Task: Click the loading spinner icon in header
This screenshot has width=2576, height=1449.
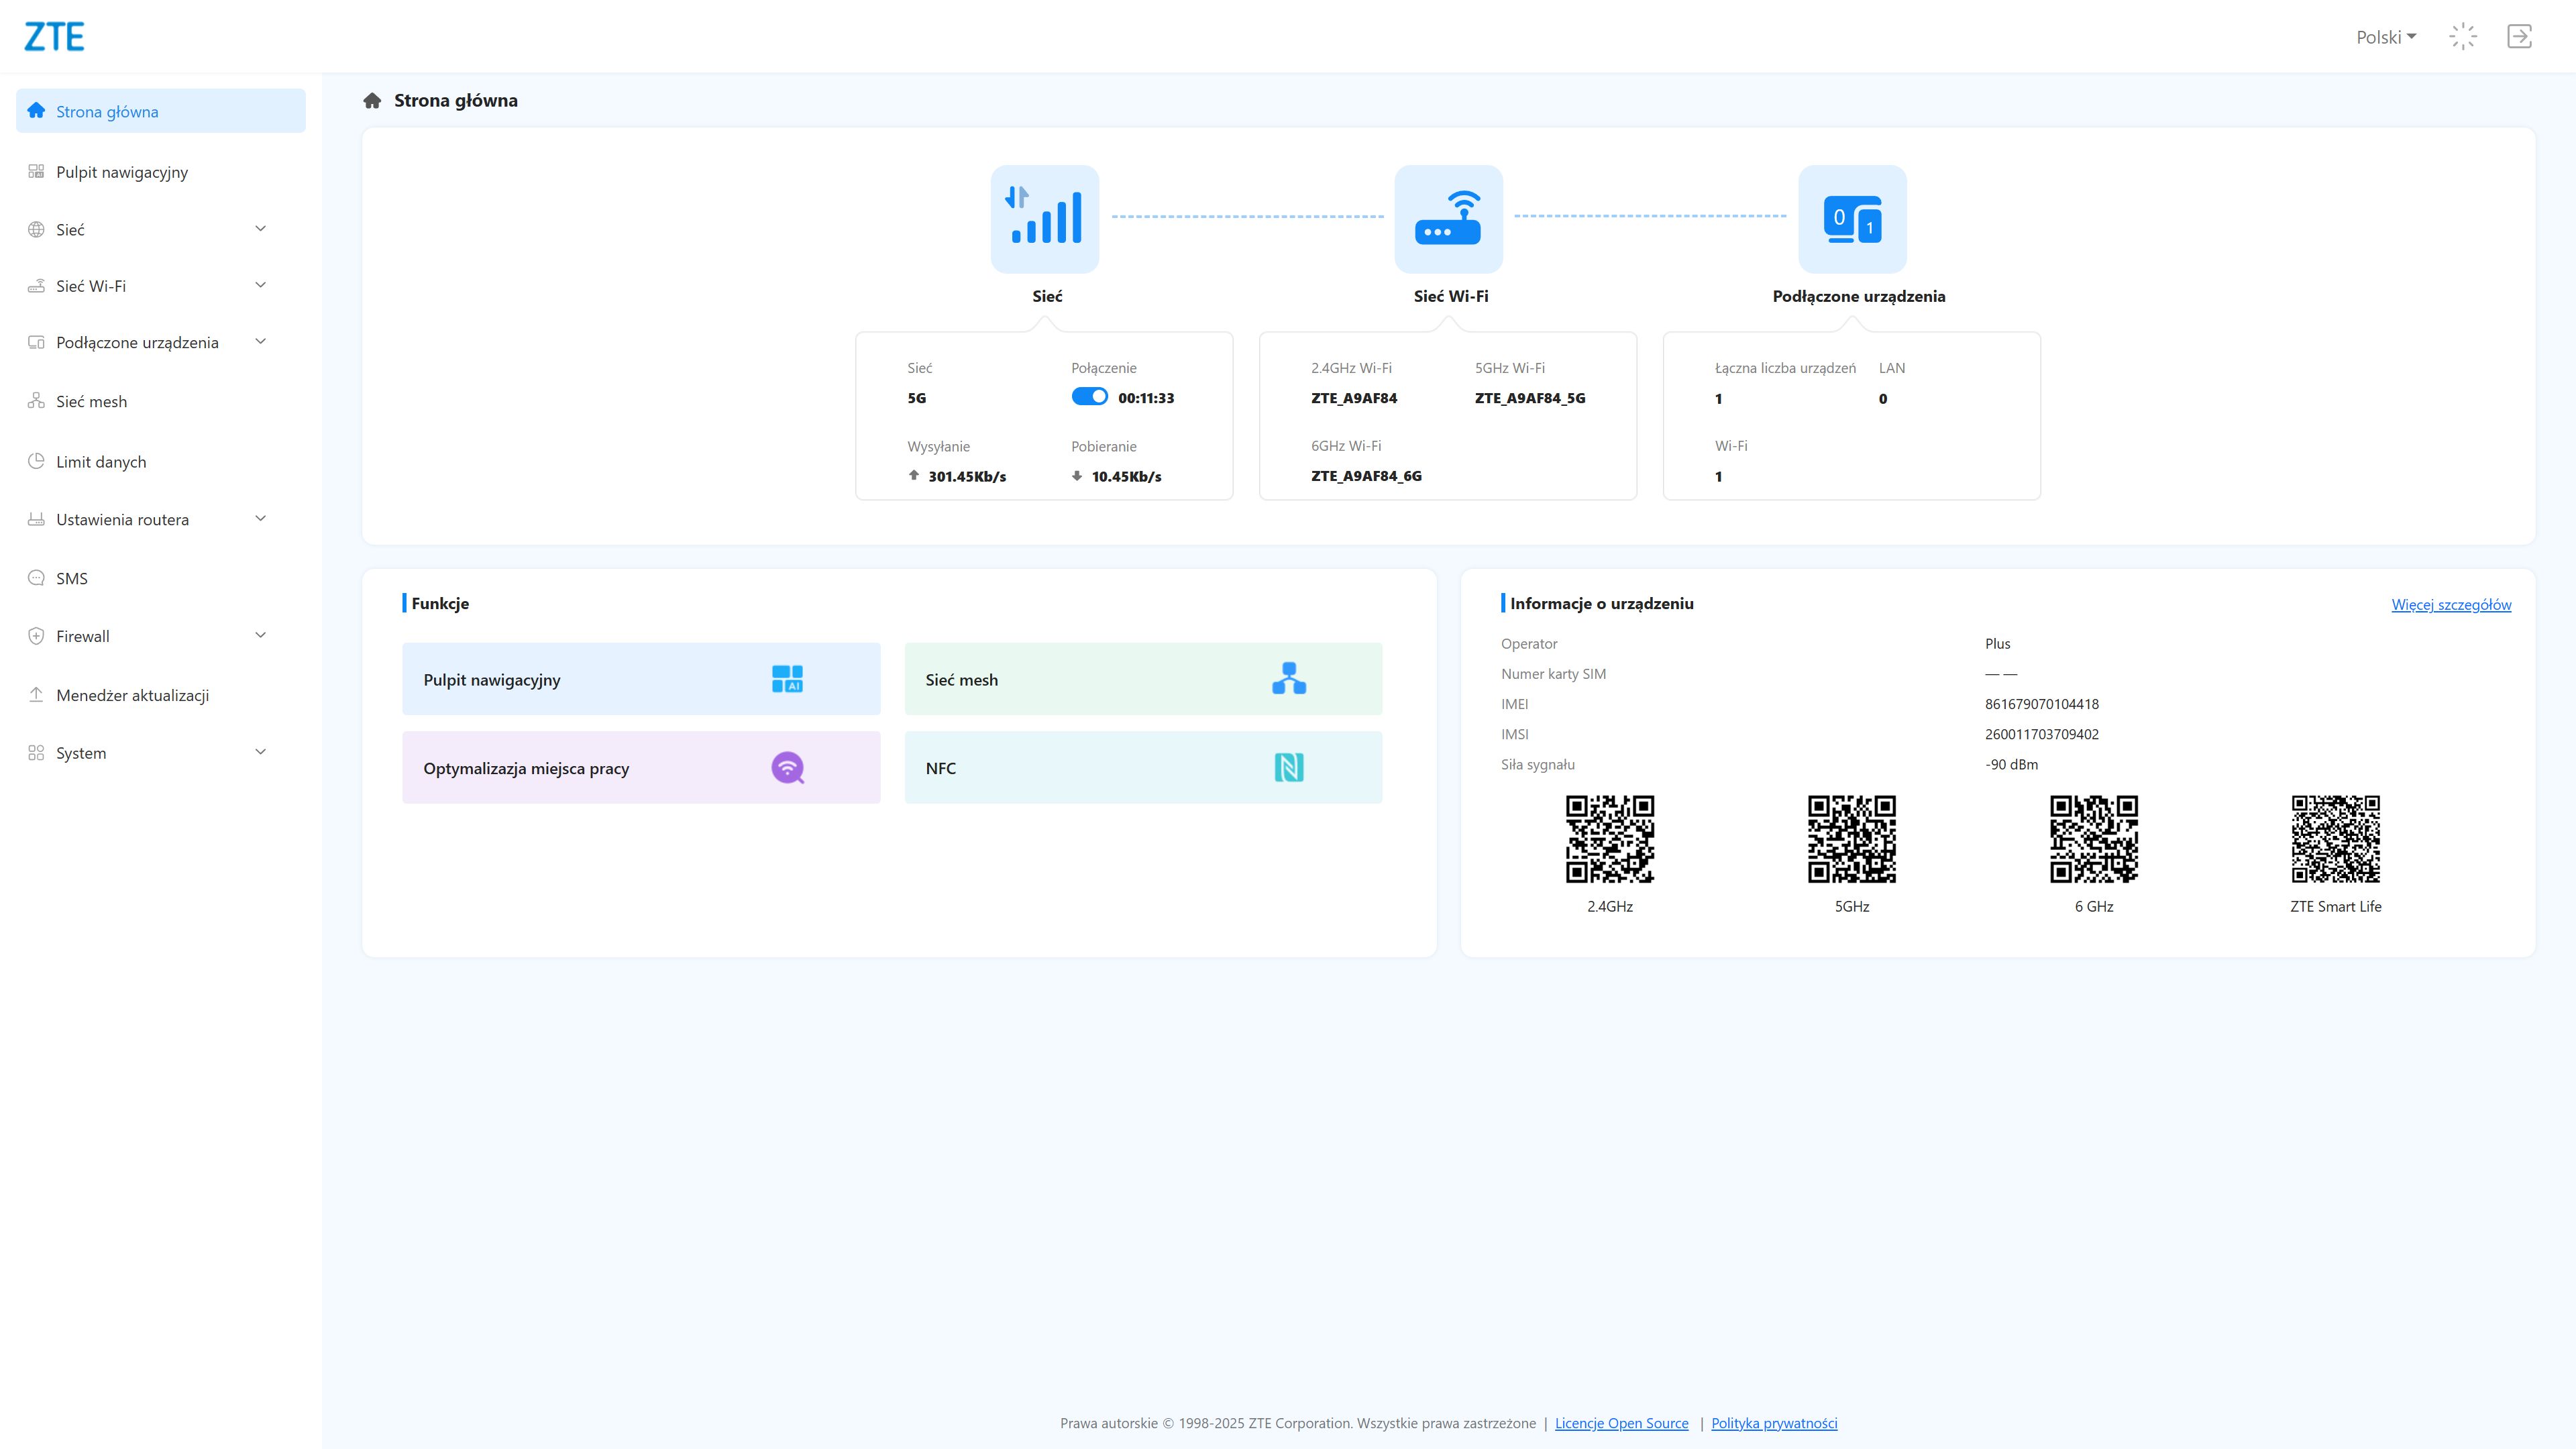Action: pos(2463,37)
